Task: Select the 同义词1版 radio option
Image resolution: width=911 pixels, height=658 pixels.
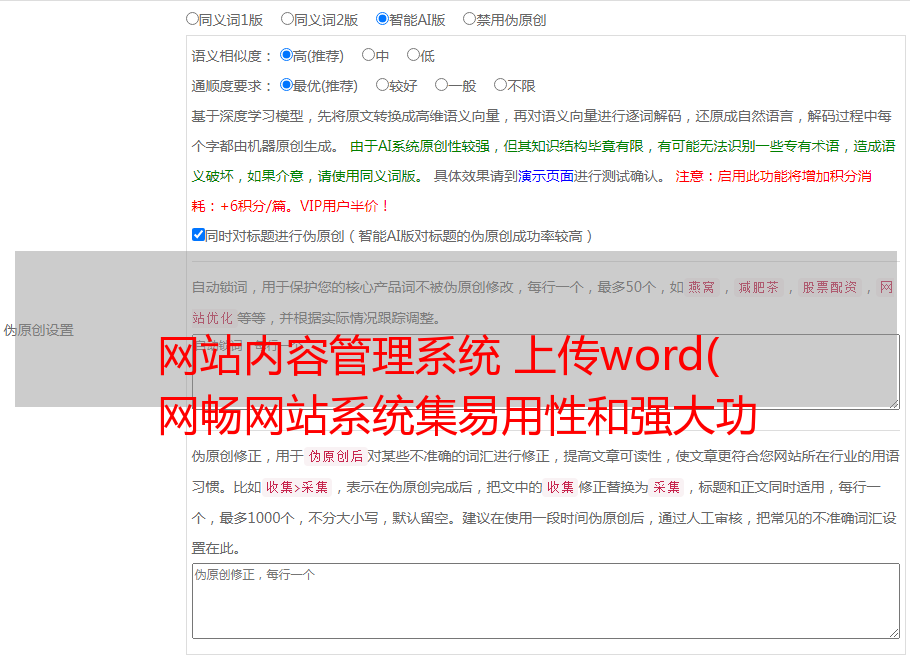Action: (x=192, y=19)
